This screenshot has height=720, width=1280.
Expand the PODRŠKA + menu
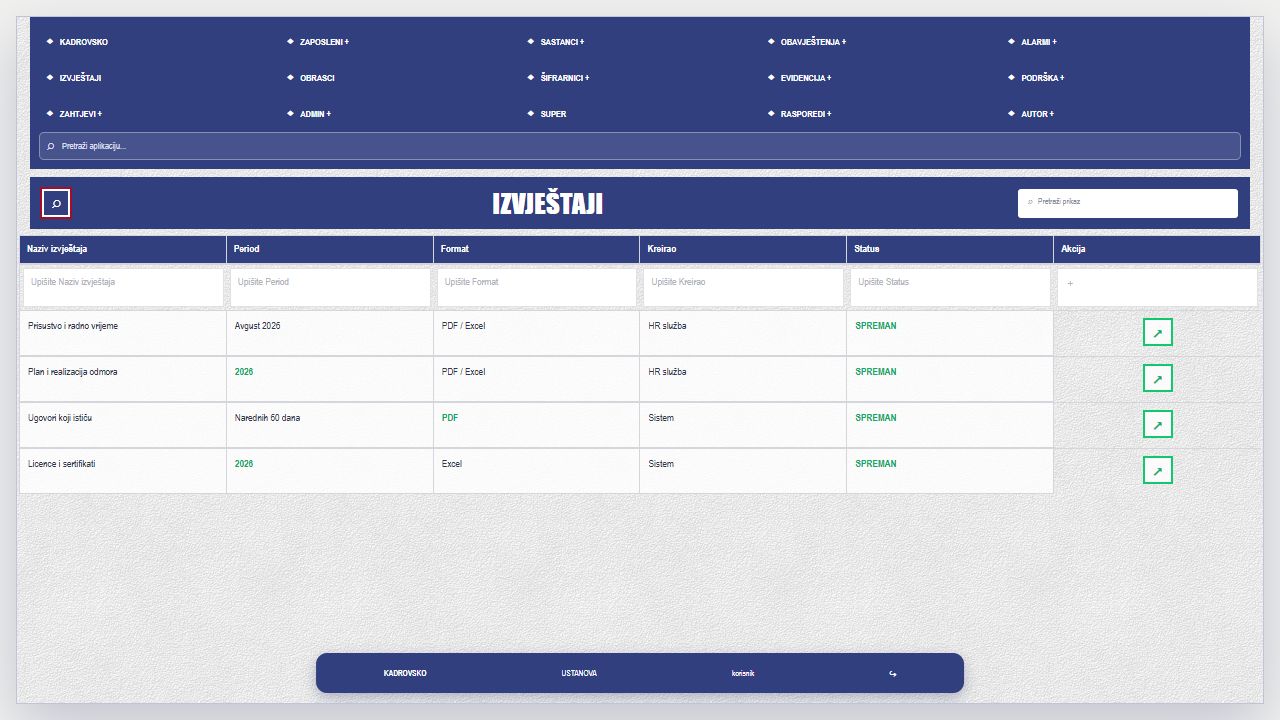click(x=1042, y=78)
